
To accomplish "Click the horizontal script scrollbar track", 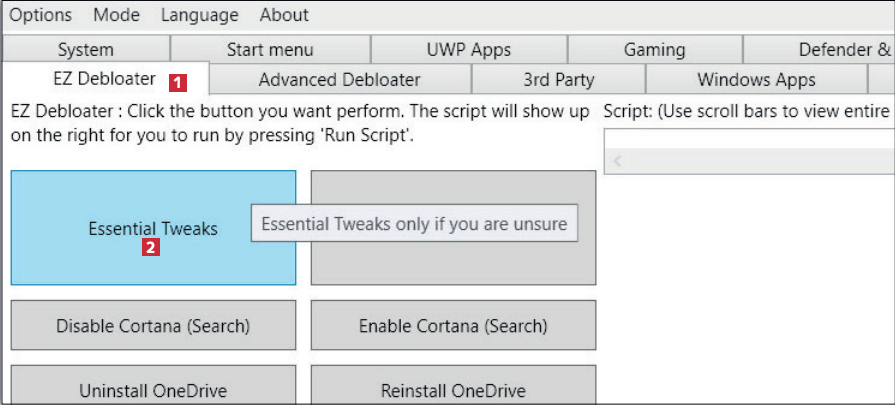I will (x=760, y=161).
